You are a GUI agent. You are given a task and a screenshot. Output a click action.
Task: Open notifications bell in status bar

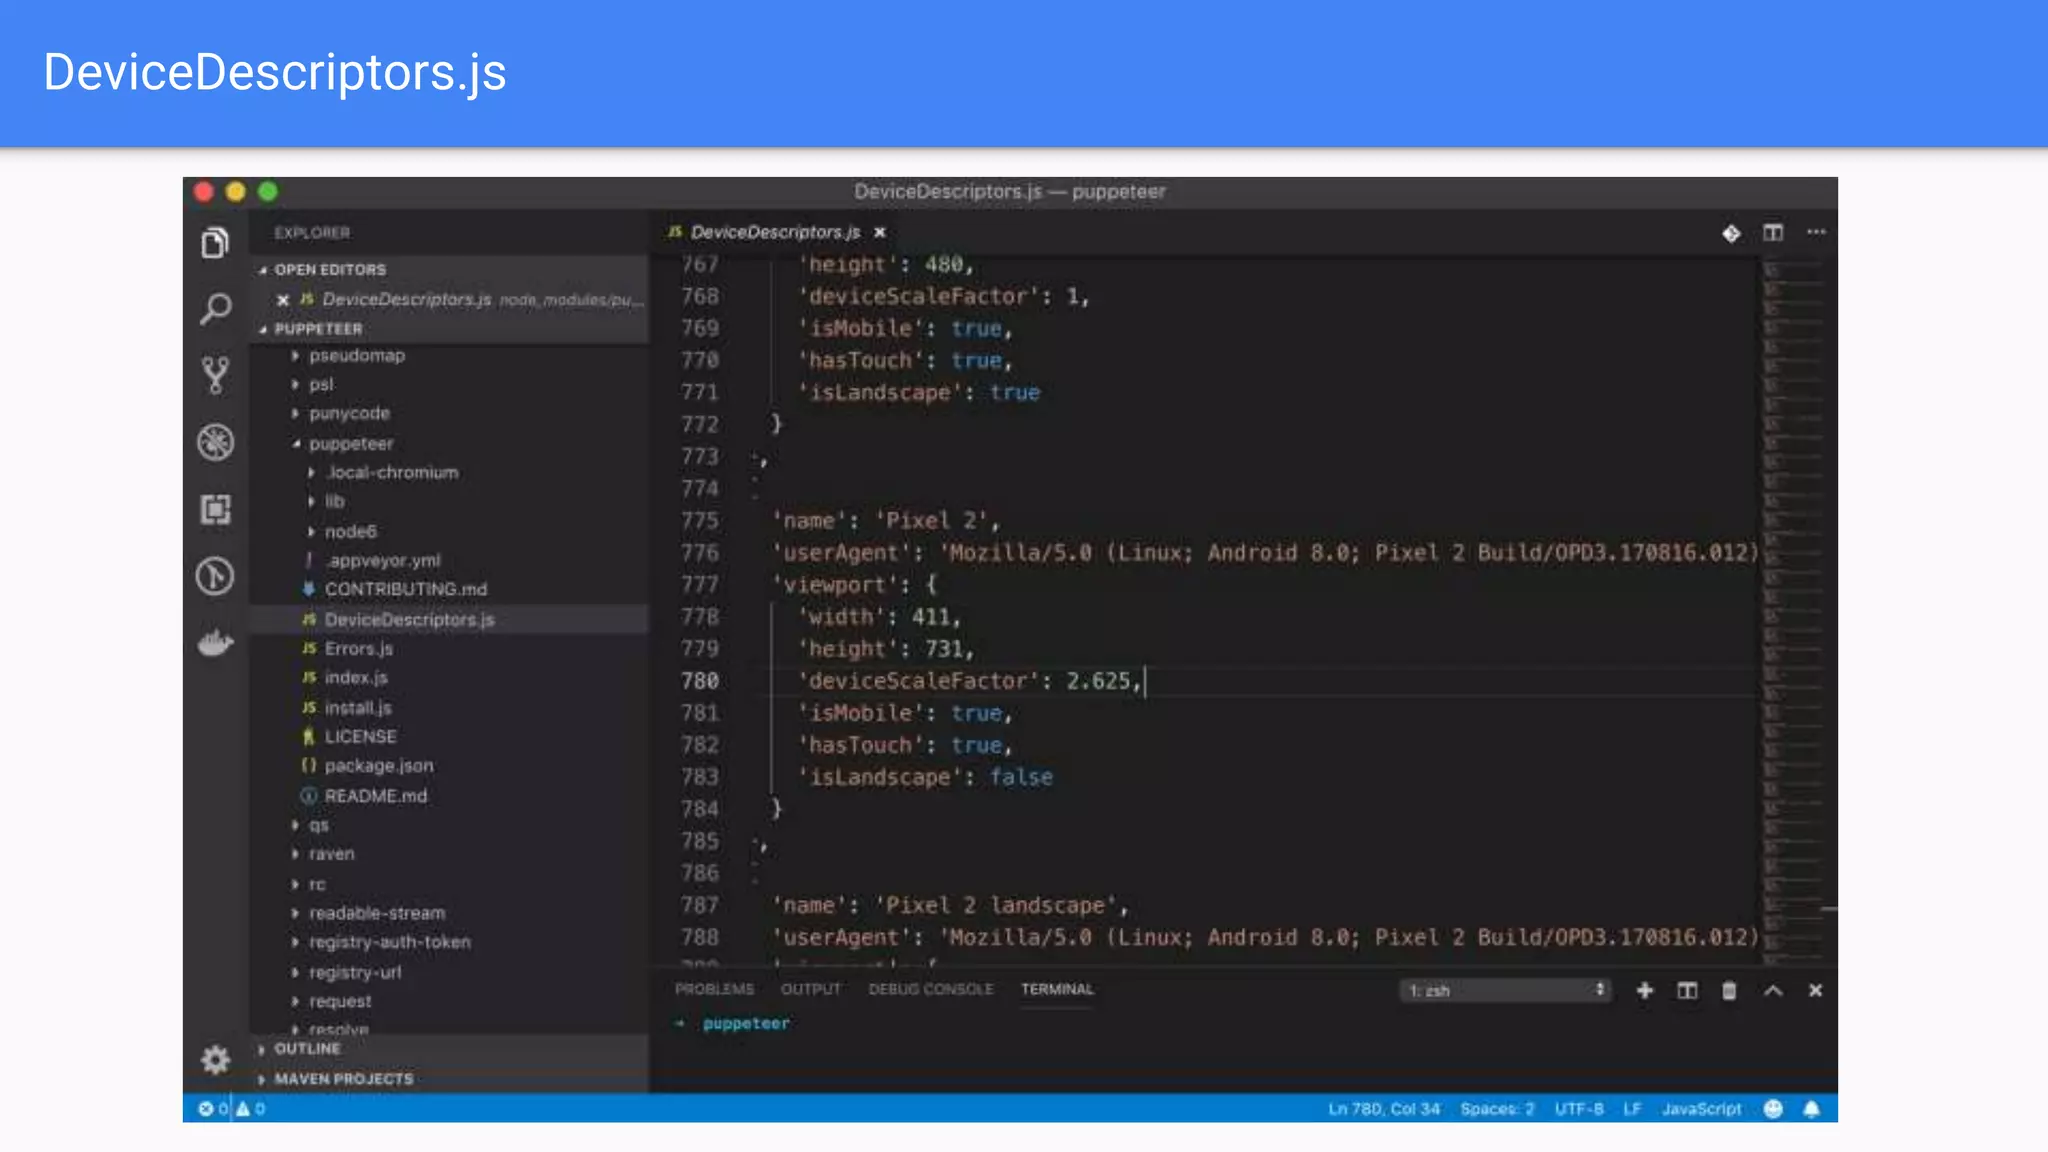1811,1109
